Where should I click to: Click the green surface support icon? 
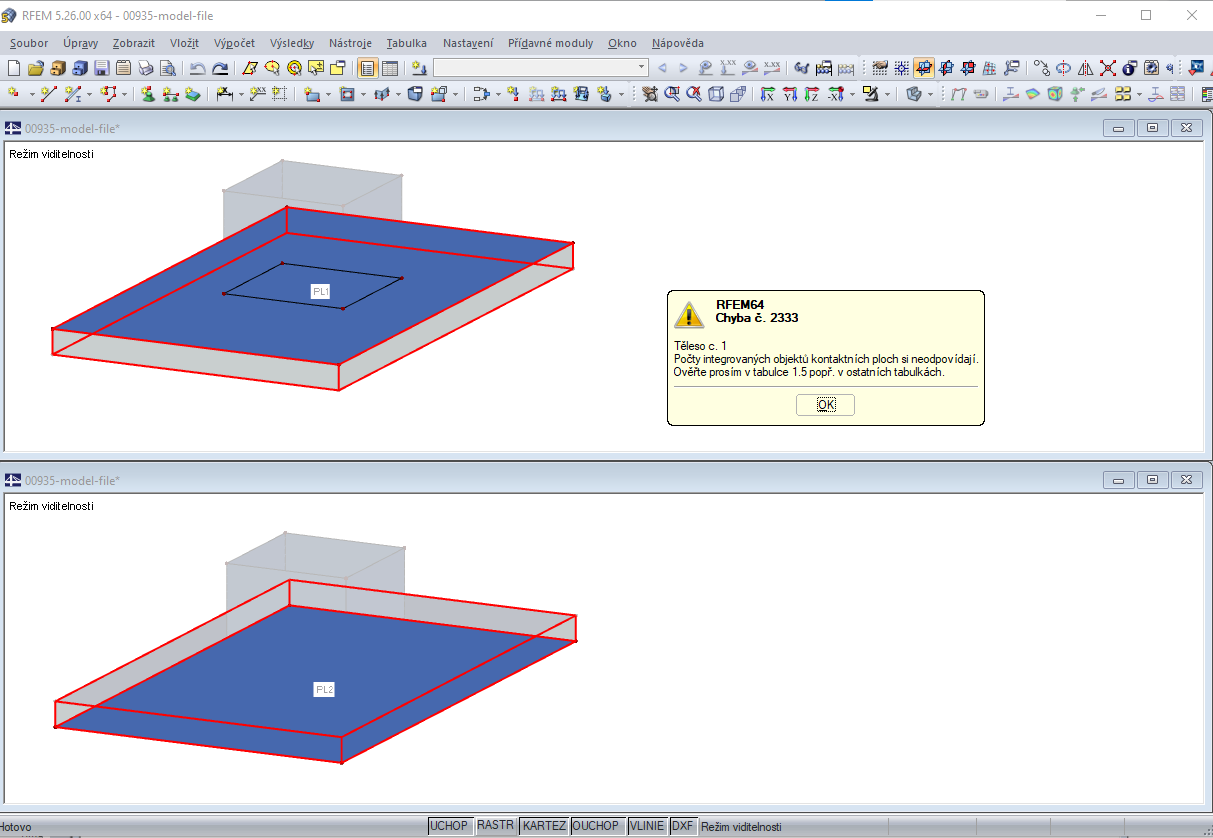193,94
